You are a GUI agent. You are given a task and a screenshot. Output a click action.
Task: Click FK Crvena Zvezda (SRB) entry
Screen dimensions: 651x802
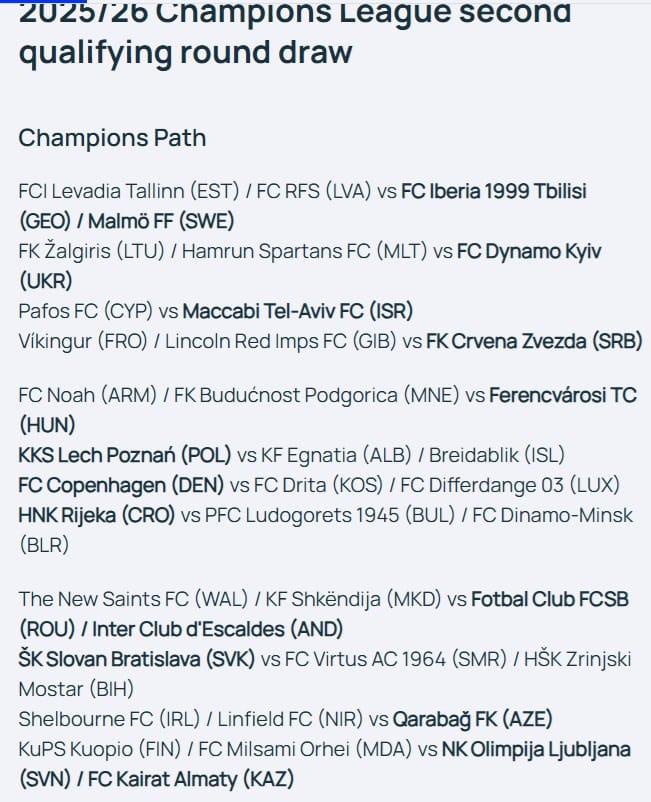click(x=534, y=341)
